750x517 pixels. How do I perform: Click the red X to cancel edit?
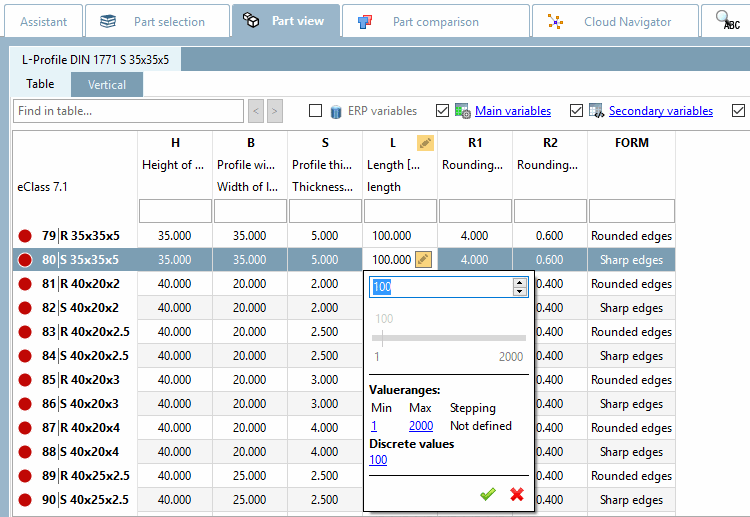[516, 494]
